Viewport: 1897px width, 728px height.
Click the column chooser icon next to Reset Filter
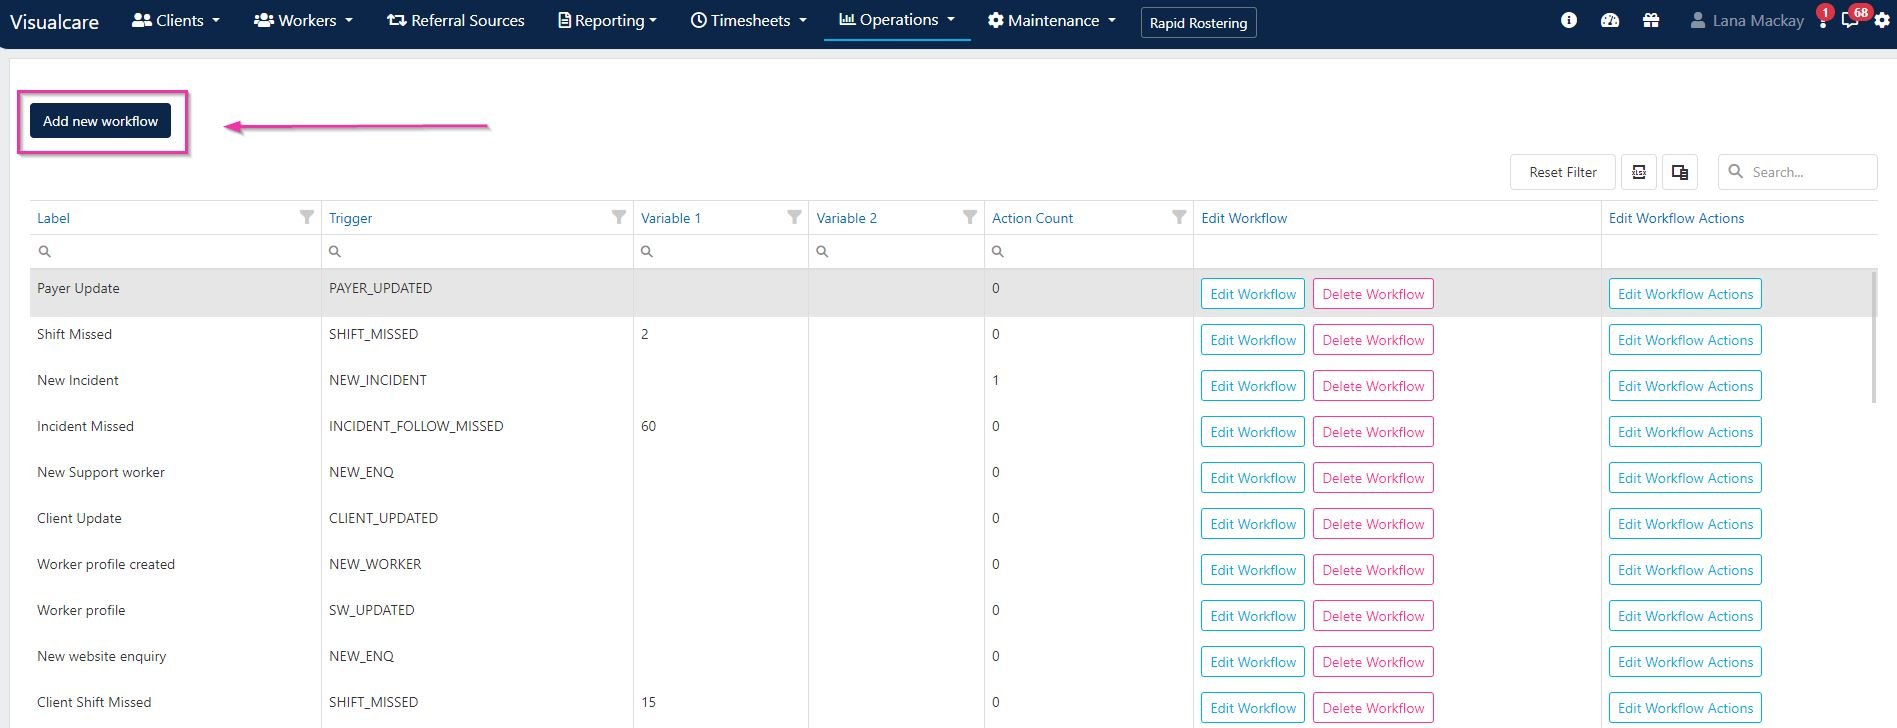tap(1639, 172)
